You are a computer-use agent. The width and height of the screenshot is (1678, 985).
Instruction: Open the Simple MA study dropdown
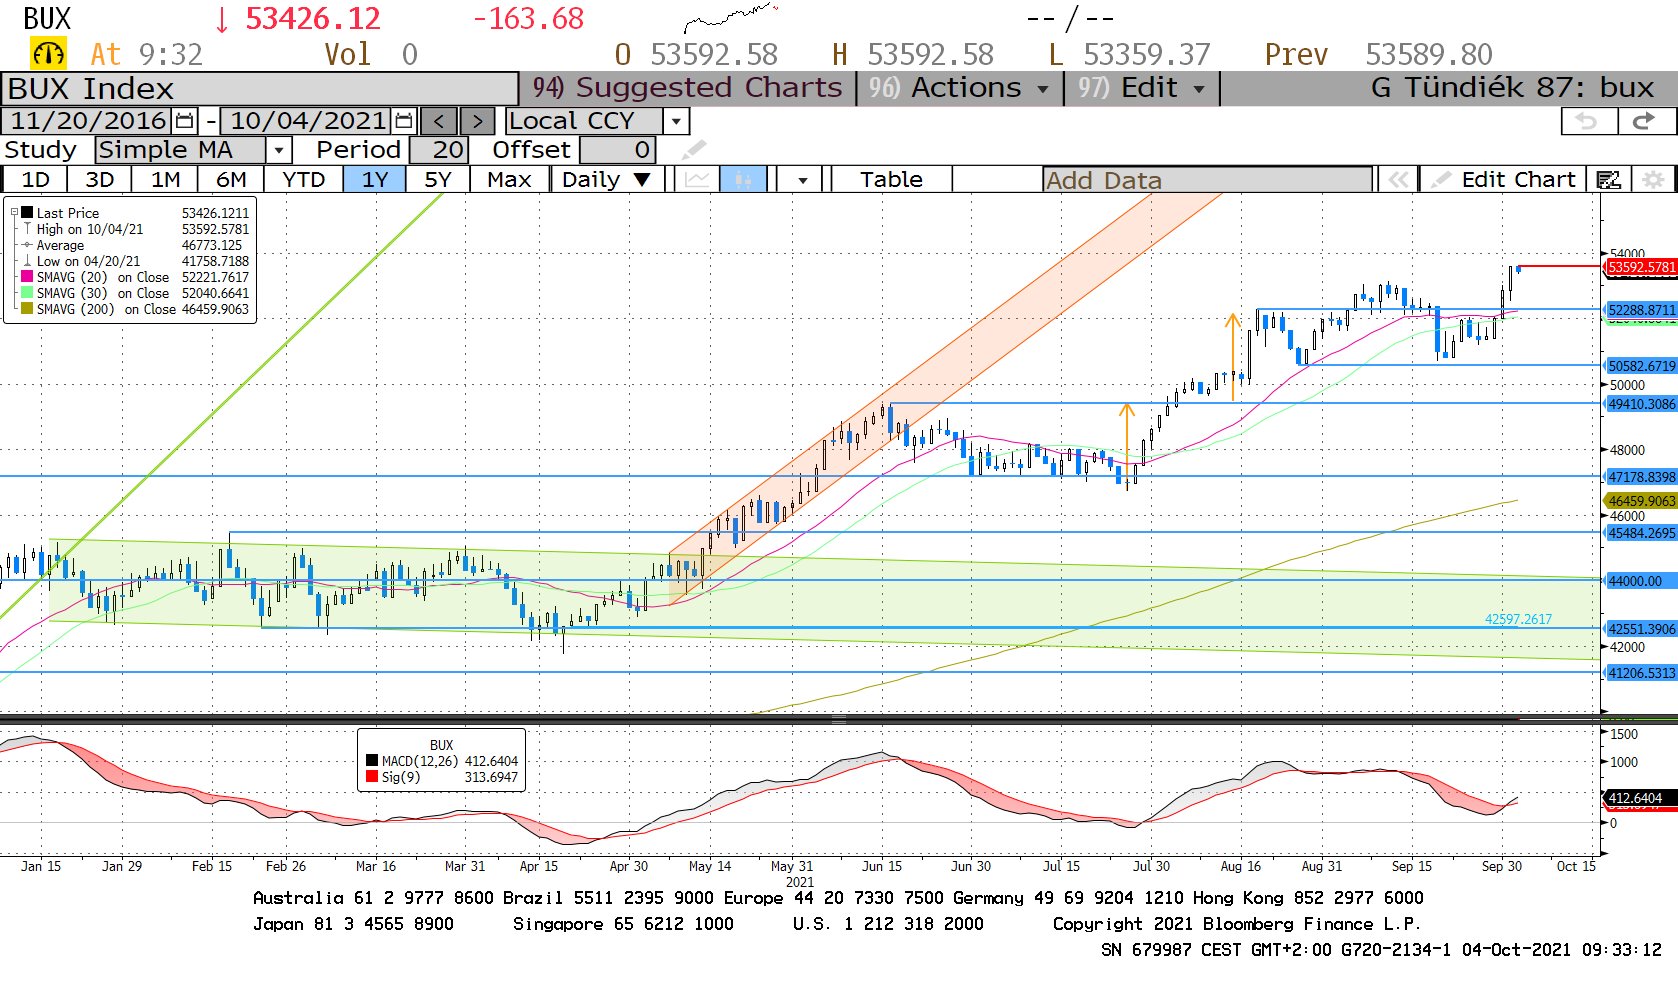pyautogui.click(x=279, y=150)
